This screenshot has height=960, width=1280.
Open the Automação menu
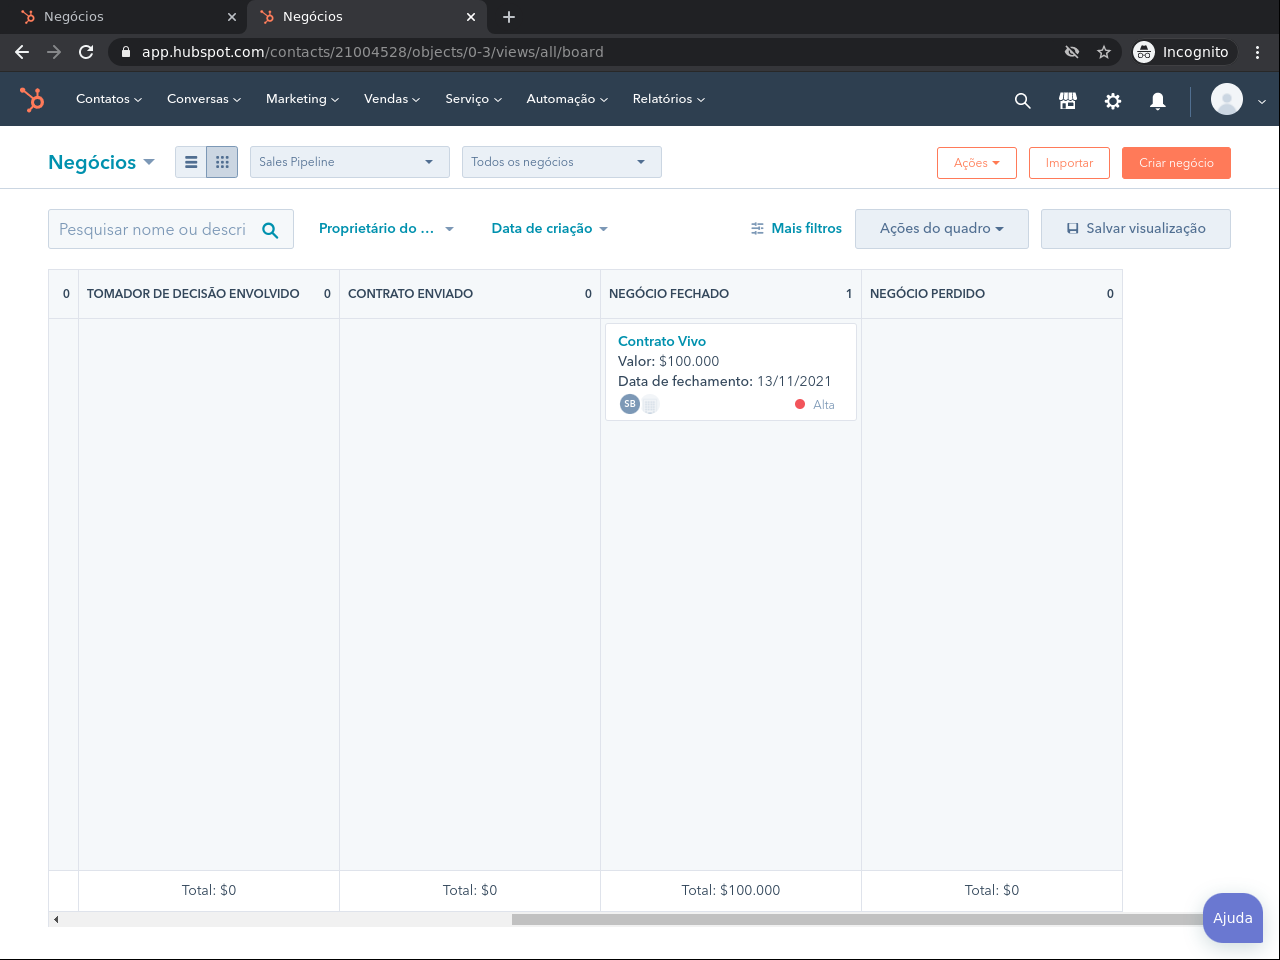click(567, 99)
